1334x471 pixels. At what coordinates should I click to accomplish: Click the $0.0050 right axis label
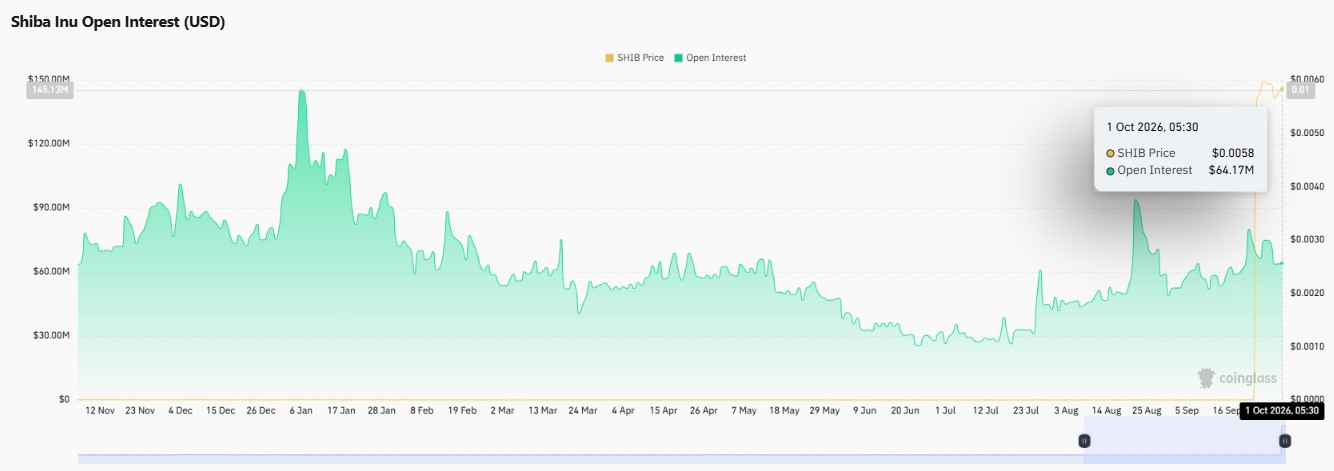[x=1307, y=133]
